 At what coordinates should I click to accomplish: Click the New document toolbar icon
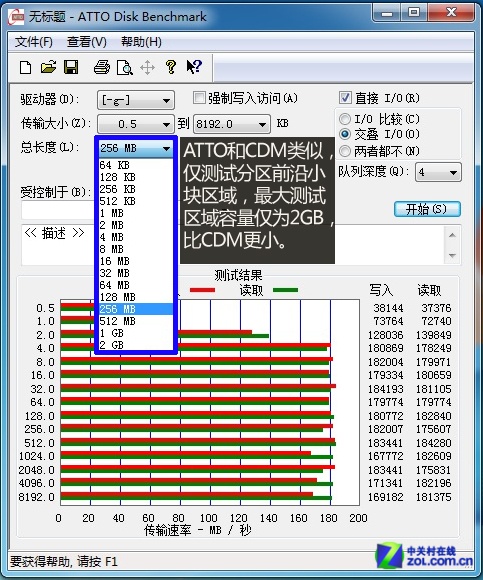[x=25, y=67]
